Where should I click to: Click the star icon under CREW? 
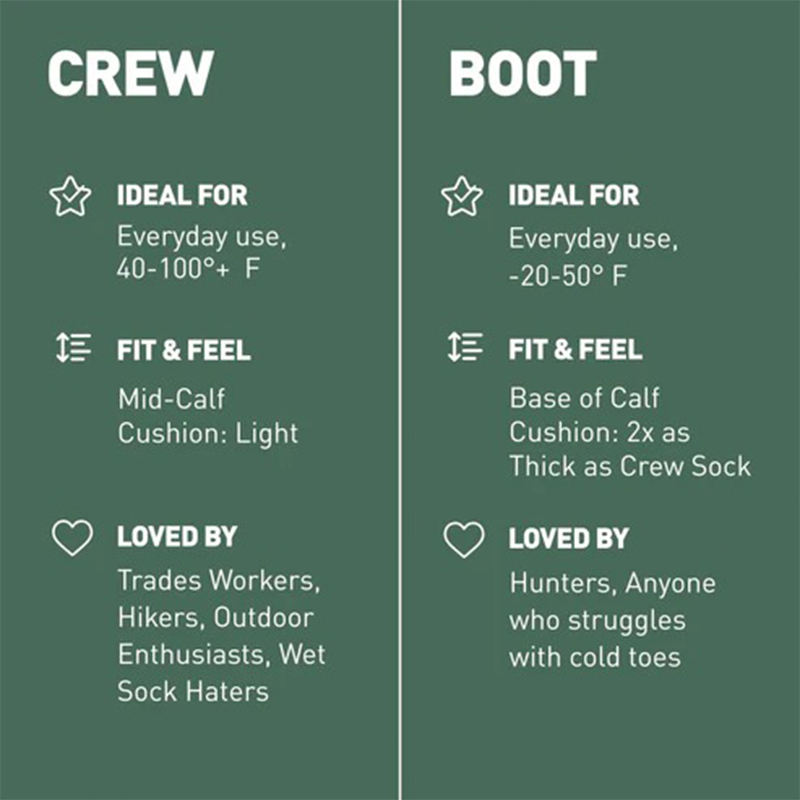[70, 197]
